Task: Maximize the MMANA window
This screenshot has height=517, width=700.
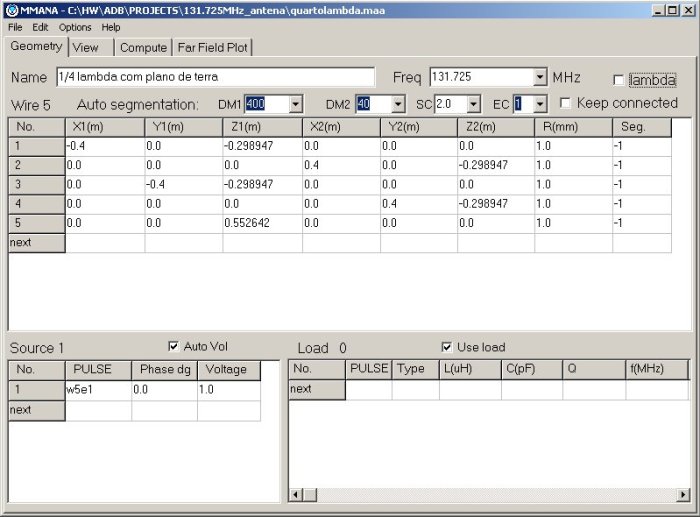Action: click(x=672, y=10)
